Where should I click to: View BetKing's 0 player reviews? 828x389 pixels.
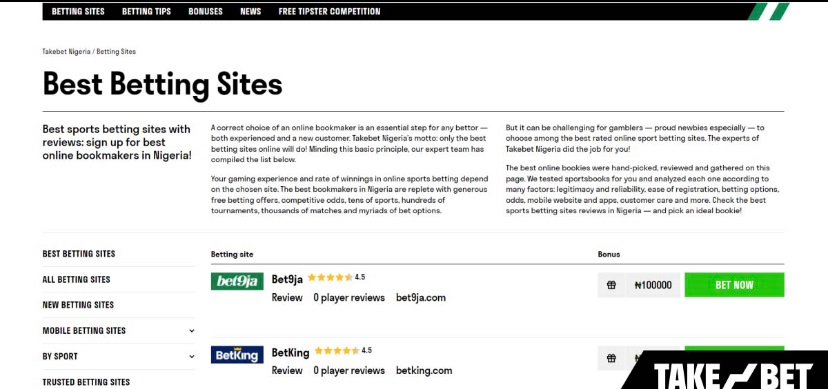[x=349, y=371]
